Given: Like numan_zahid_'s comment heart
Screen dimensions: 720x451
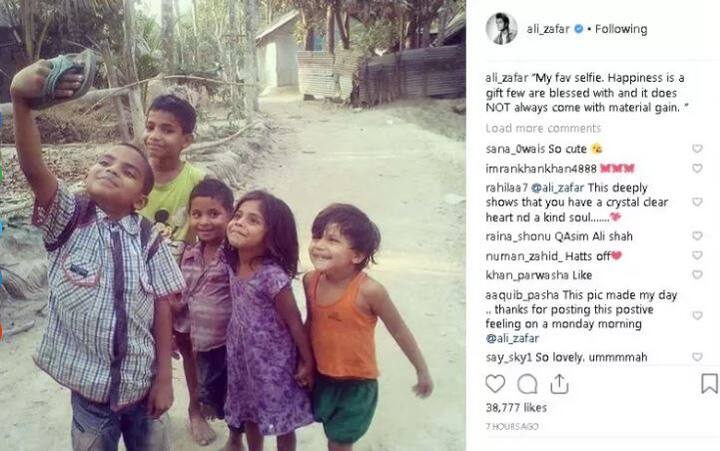Looking at the screenshot, I should pos(697,255).
